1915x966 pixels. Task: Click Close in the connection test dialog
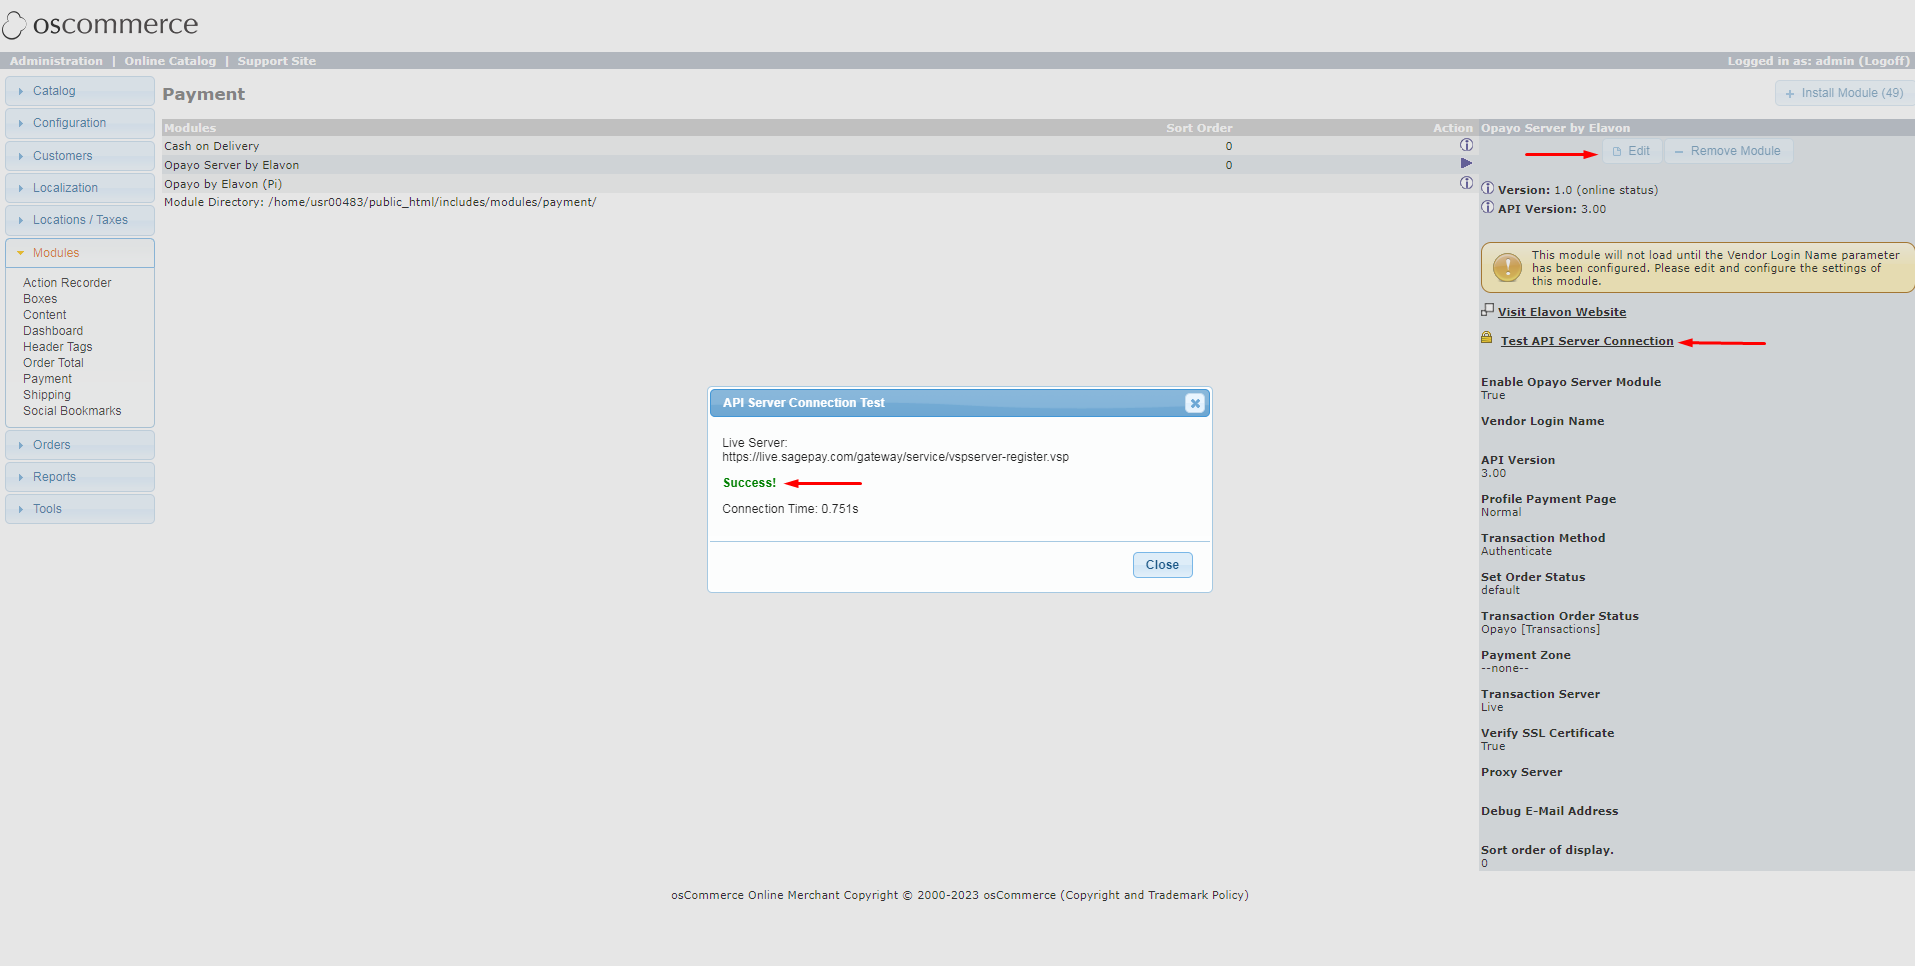pyautogui.click(x=1162, y=565)
